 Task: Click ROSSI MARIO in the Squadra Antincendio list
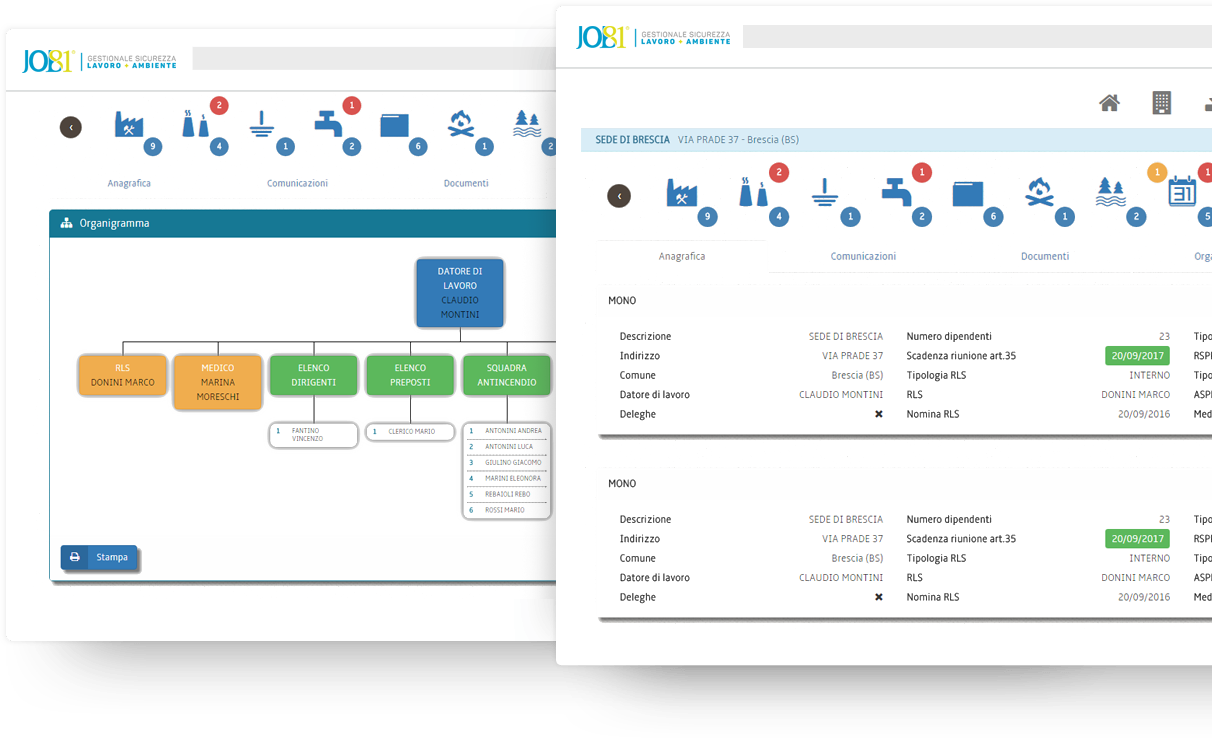(506, 509)
